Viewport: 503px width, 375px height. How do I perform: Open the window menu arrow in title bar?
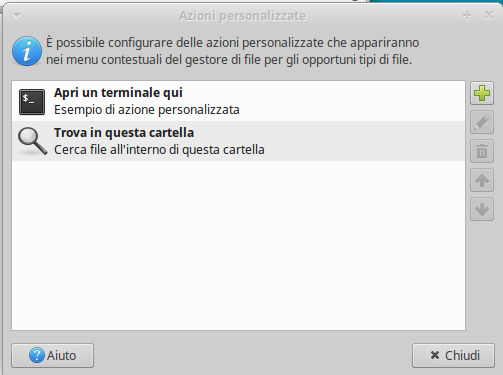(x=17, y=15)
